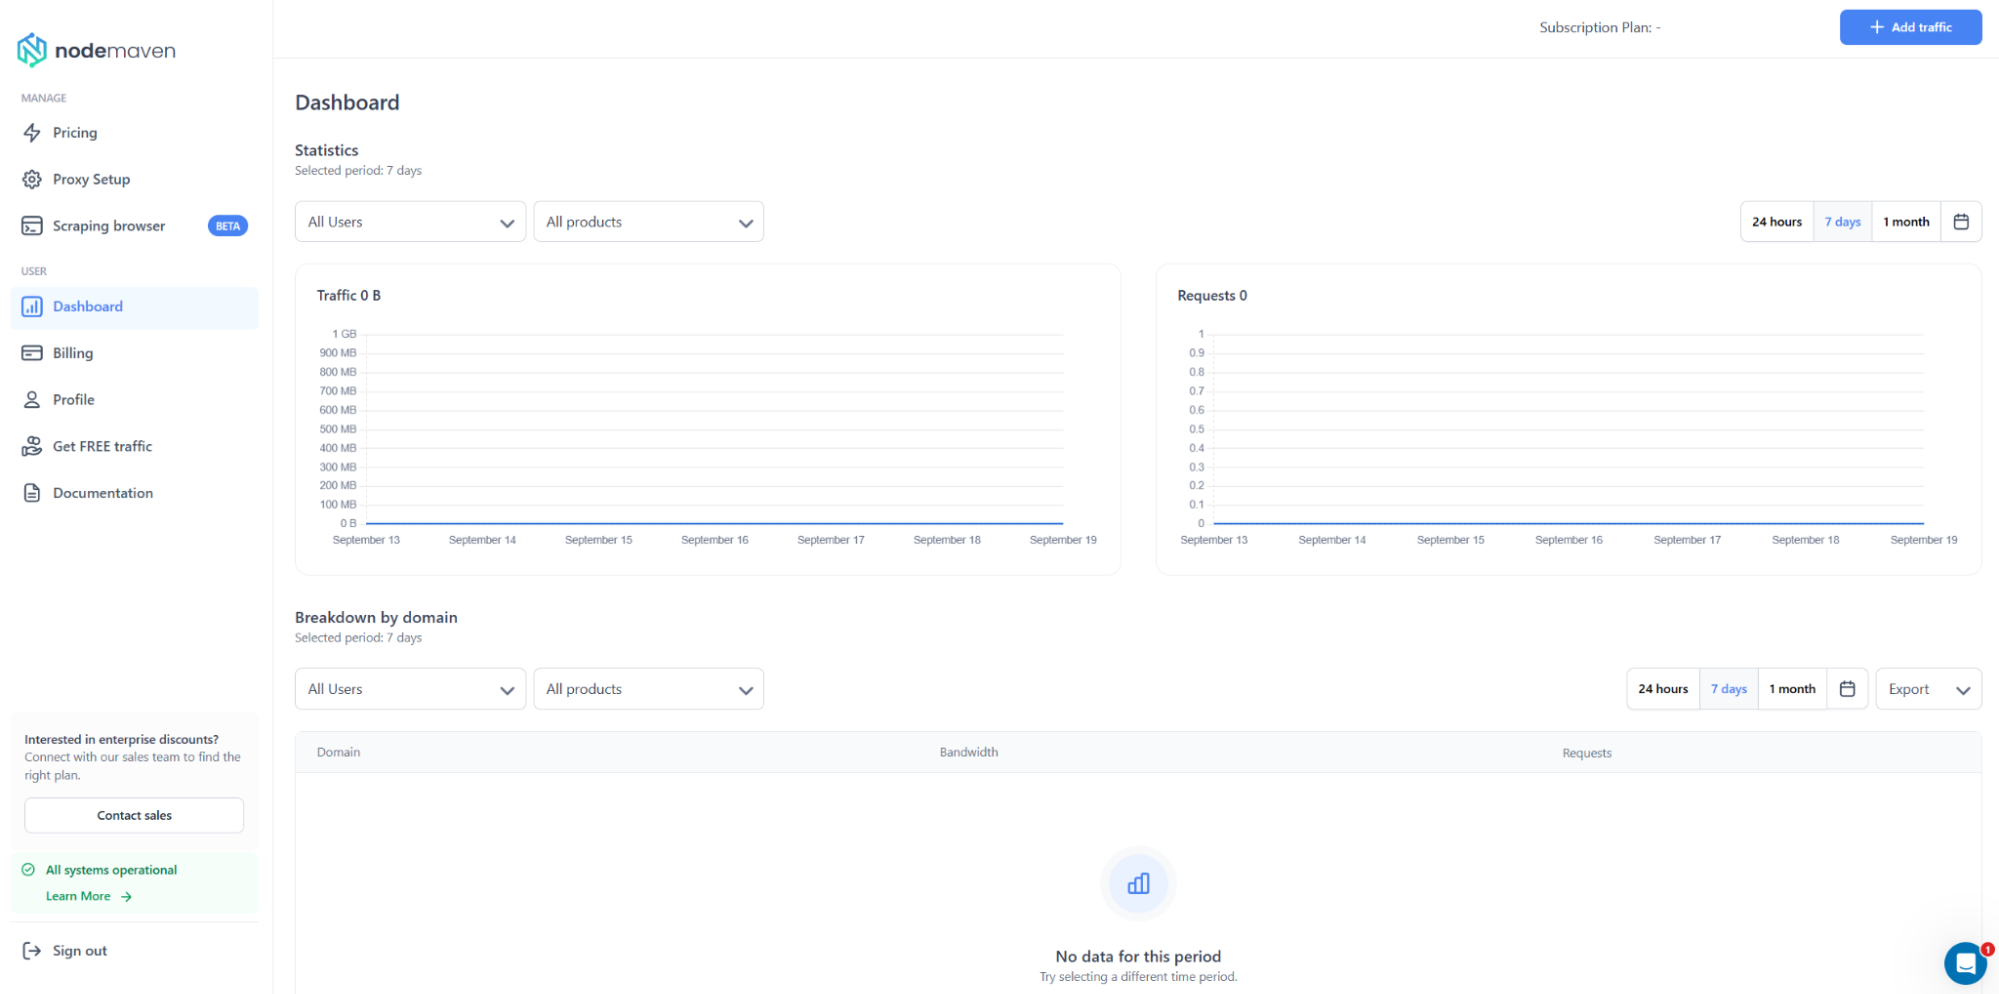This screenshot has width=1999, height=994.
Task: Open Statistics custom date calendar icon
Action: coord(1960,222)
